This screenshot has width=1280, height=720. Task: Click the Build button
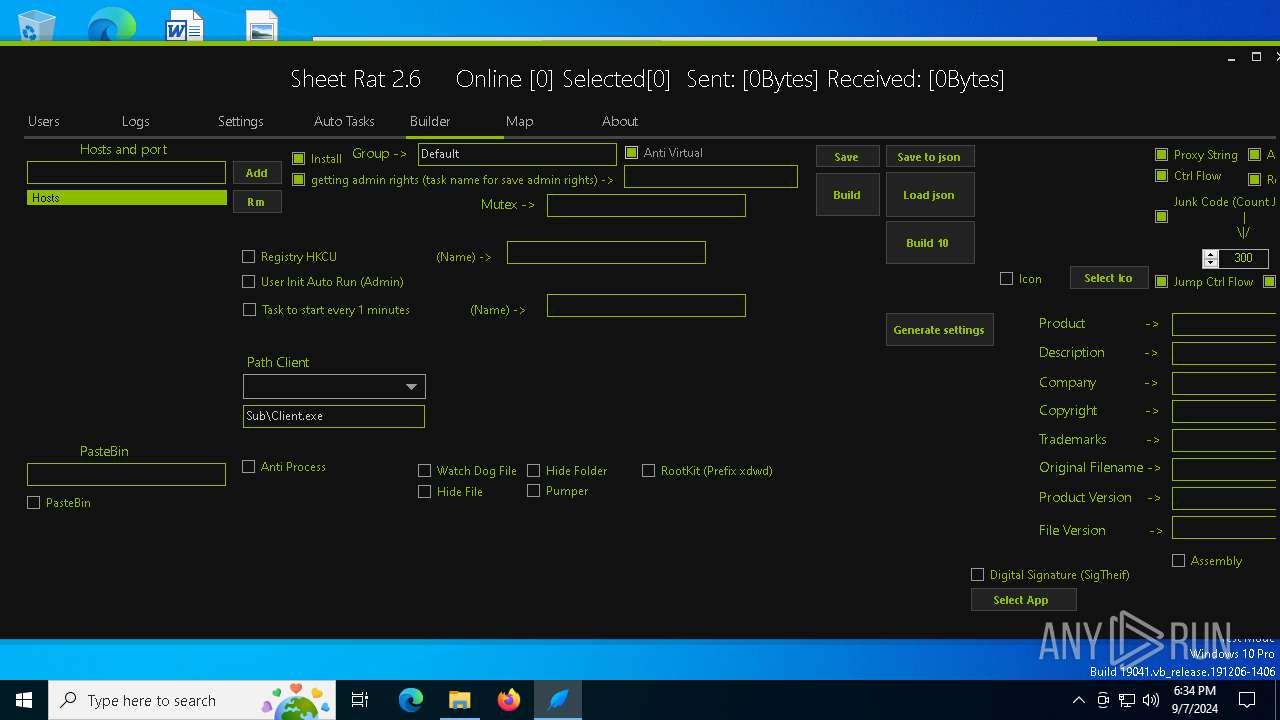click(847, 195)
